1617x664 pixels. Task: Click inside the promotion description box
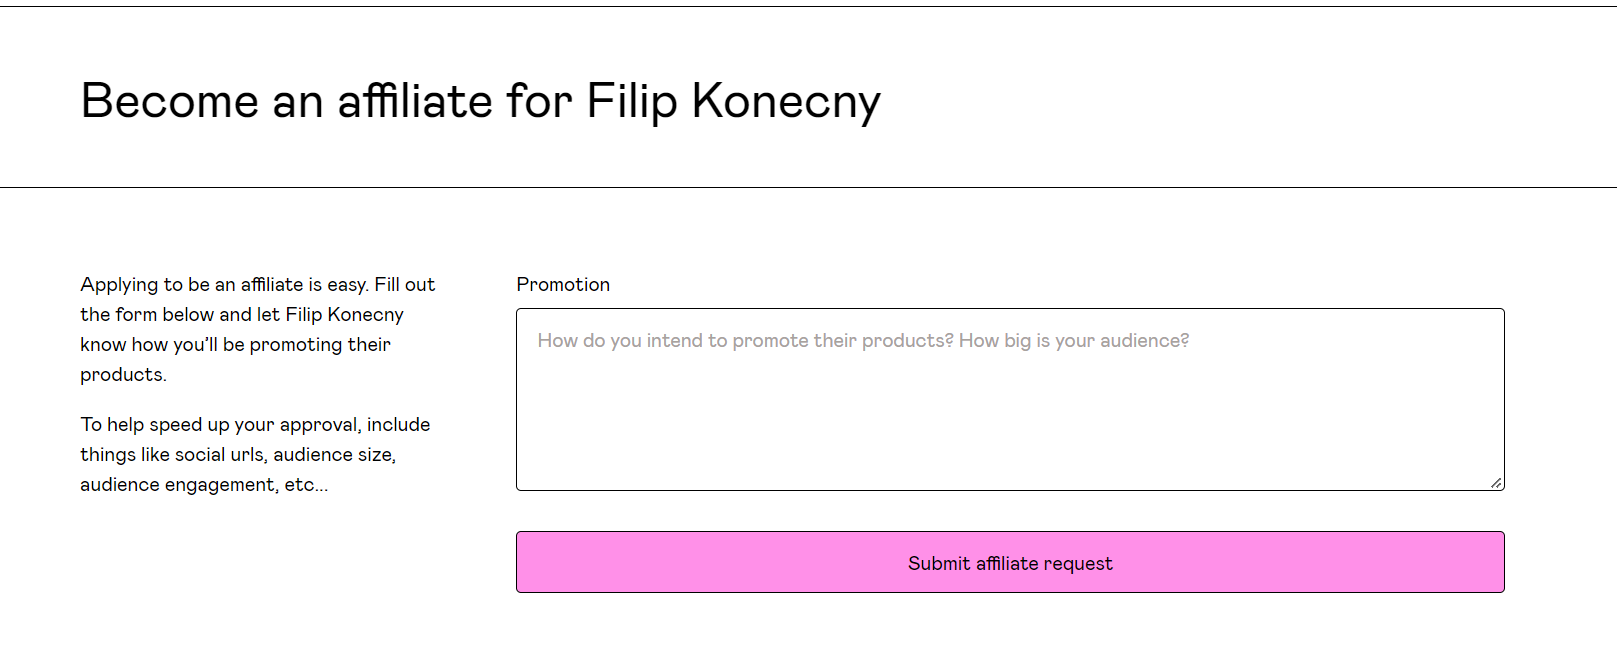(1009, 398)
